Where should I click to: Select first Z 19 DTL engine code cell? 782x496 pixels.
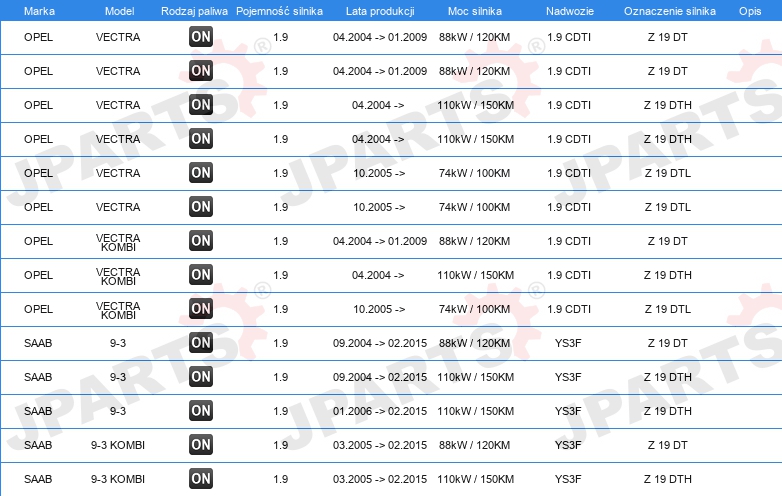tap(668, 173)
